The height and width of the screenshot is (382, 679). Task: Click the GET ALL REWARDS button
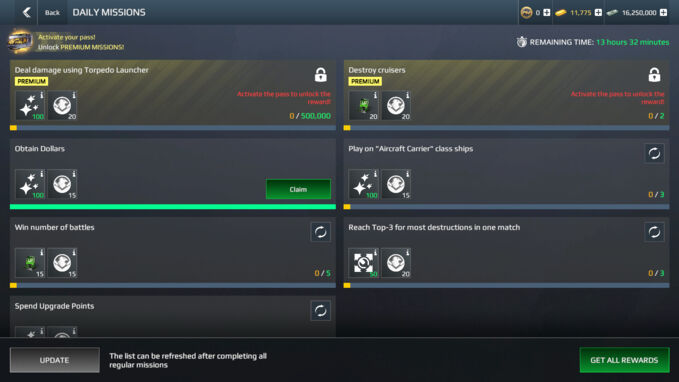(x=624, y=360)
